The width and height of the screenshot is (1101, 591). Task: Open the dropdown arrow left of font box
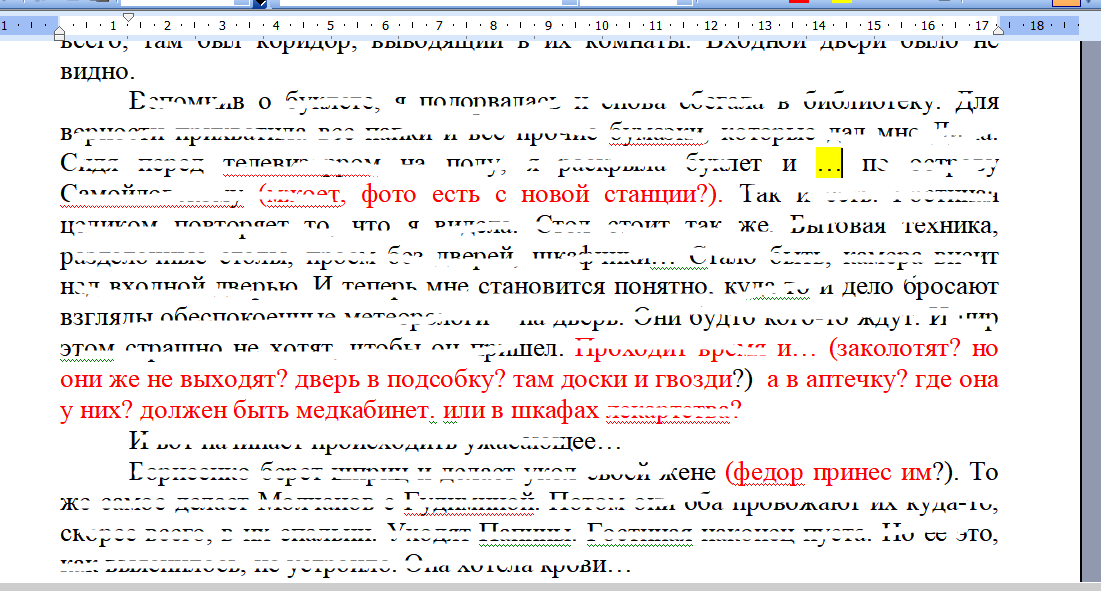click(x=261, y=4)
